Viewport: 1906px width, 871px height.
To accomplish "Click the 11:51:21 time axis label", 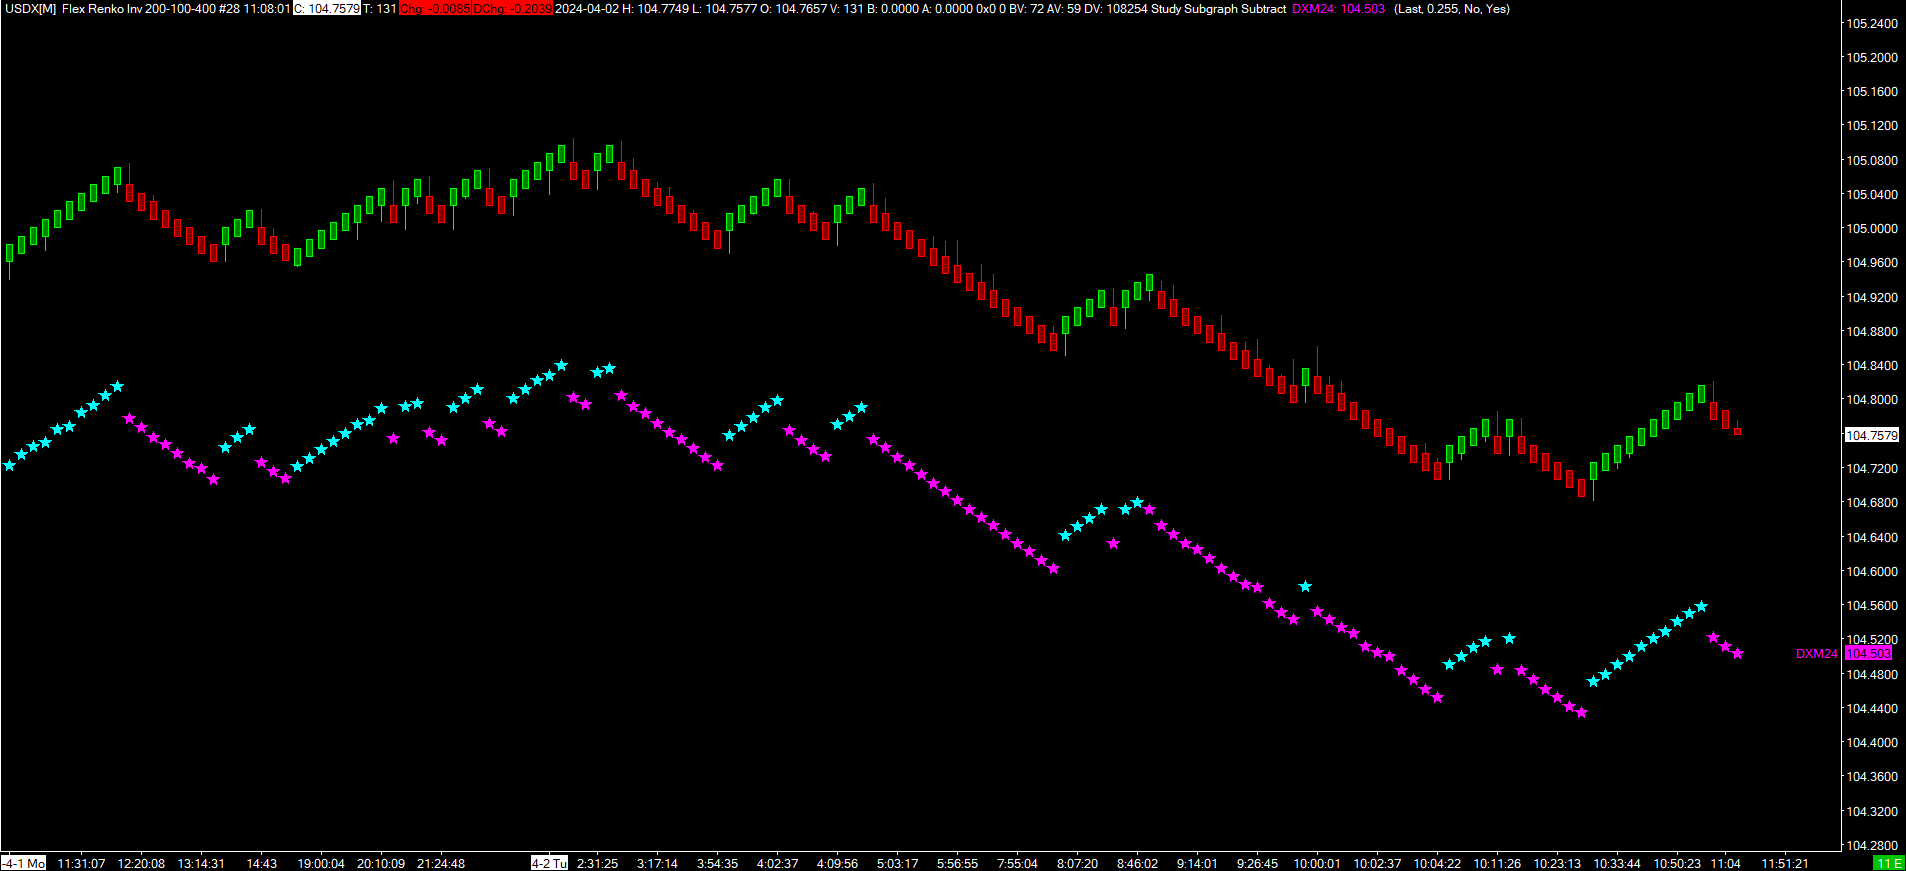I will coord(1785,863).
